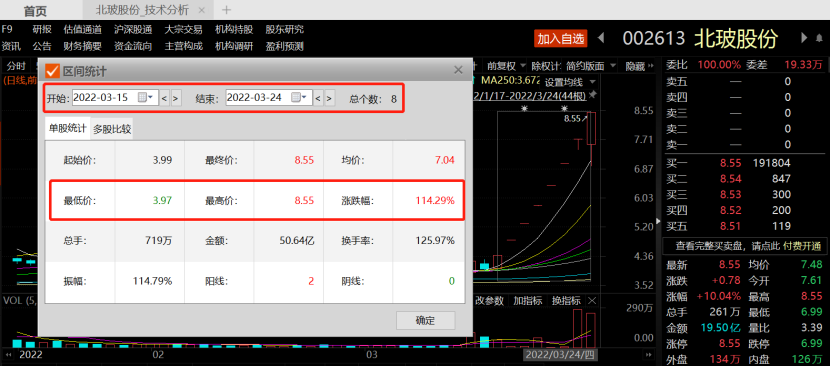Open 估值通道 menu item
Screen dimensions: 830x367
83,30
